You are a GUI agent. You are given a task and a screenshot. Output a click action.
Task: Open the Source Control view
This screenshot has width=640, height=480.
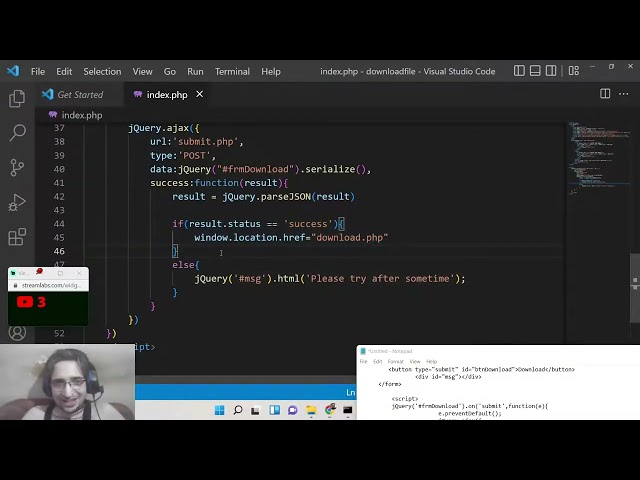tap(17, 167)
